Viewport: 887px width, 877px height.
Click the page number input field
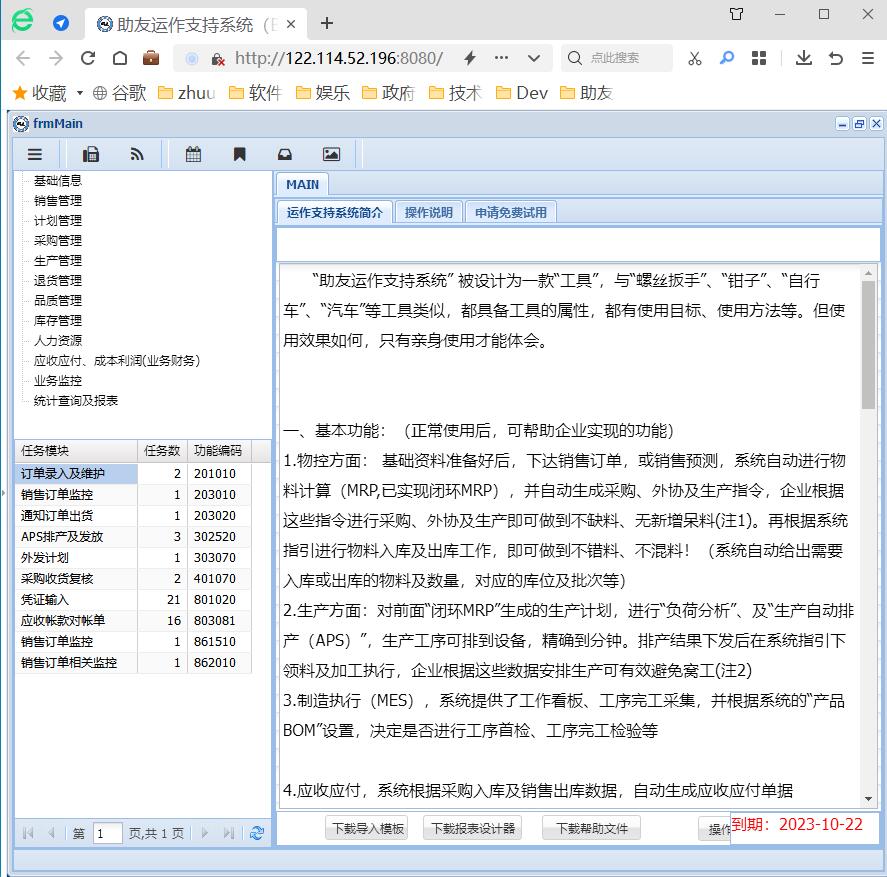pos(107,833)
